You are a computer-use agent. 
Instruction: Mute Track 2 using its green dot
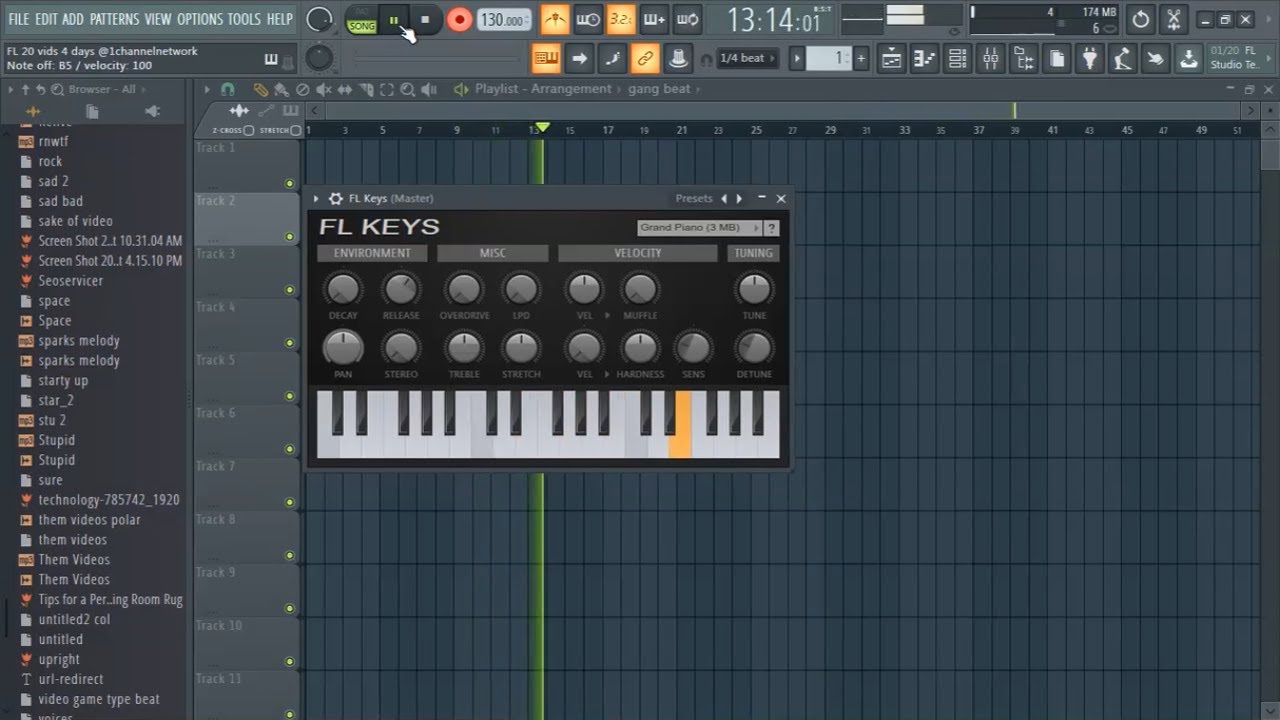point(289,236)
